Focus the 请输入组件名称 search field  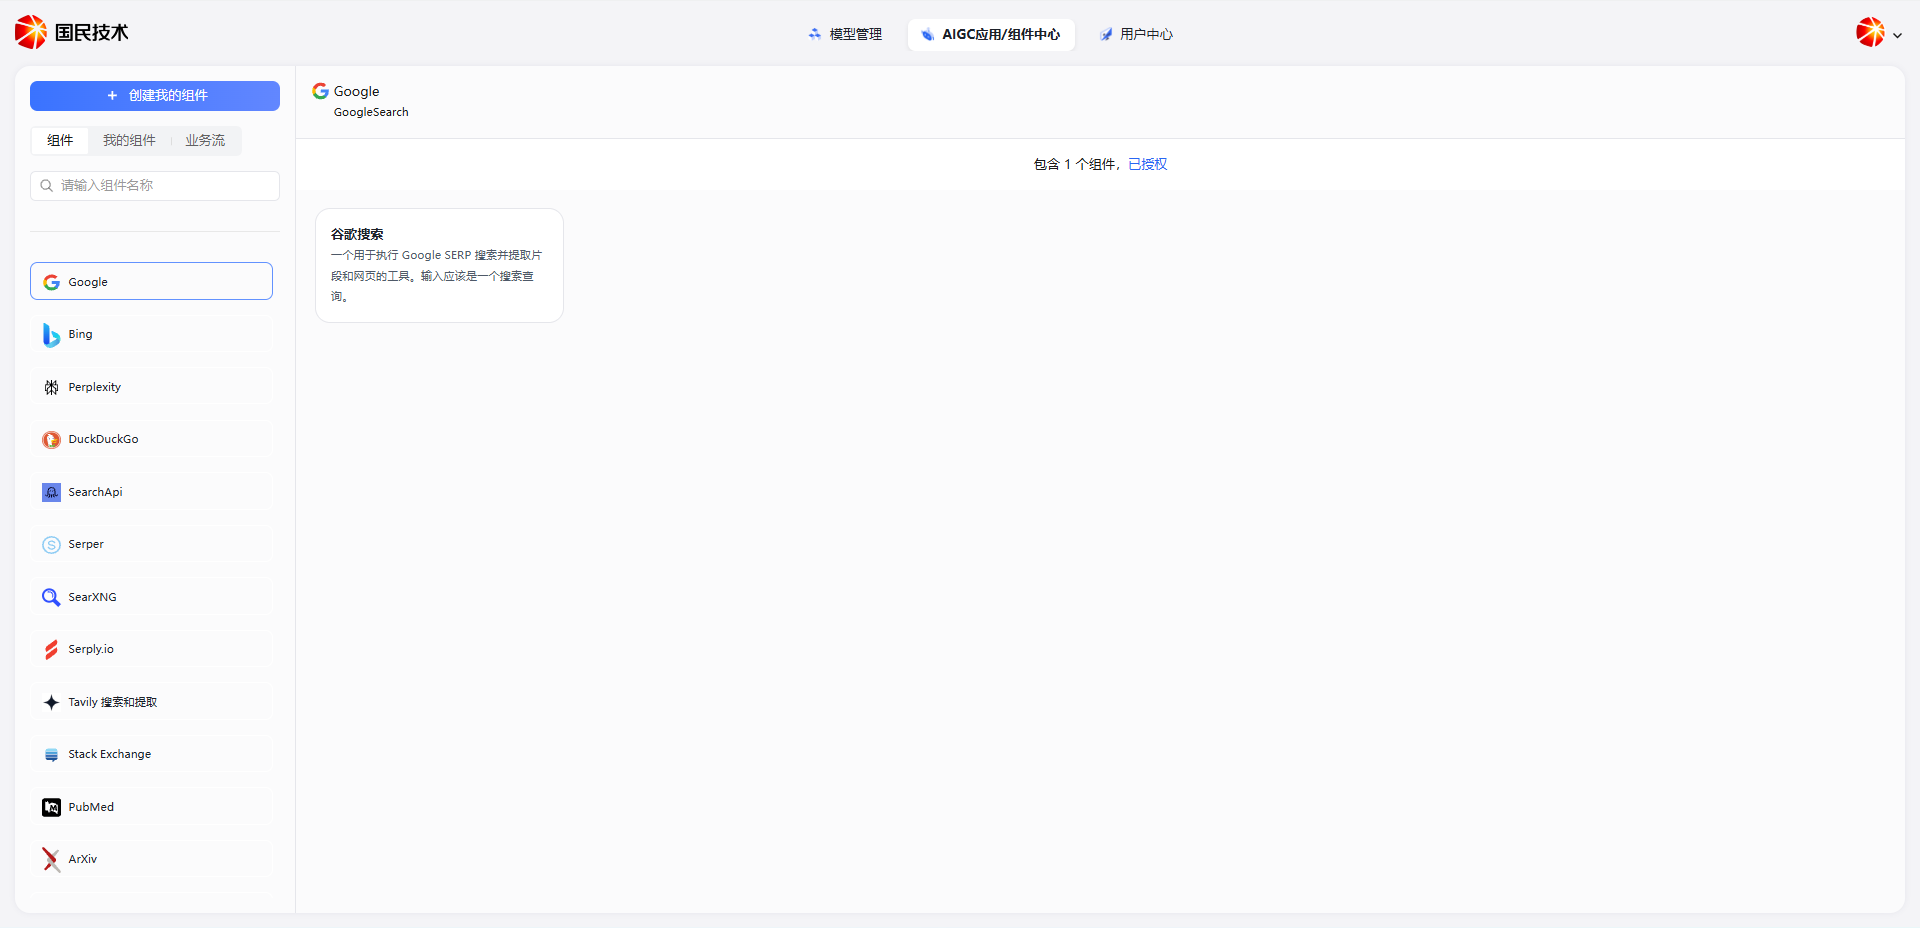coord(155,186)
